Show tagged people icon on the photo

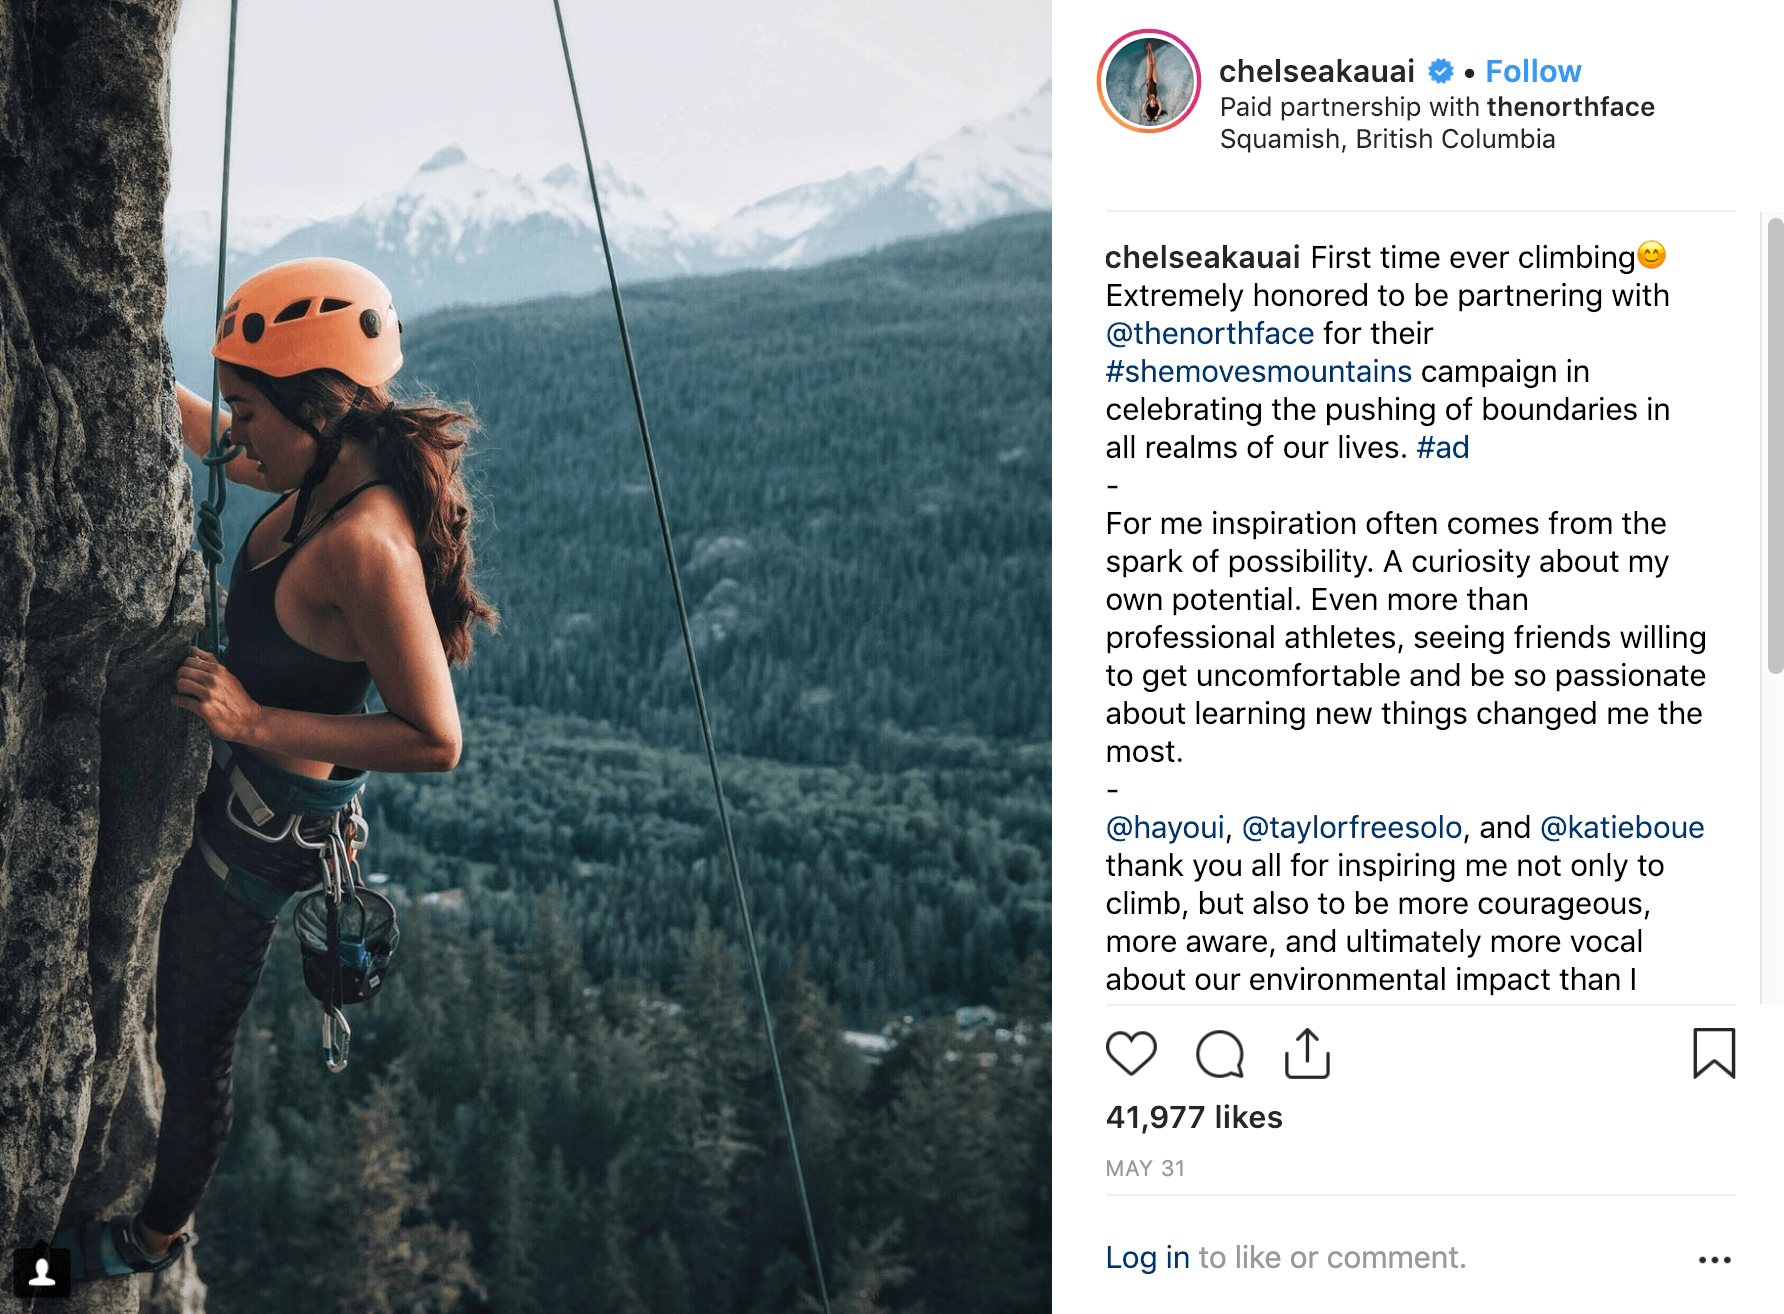(42, 1272)
